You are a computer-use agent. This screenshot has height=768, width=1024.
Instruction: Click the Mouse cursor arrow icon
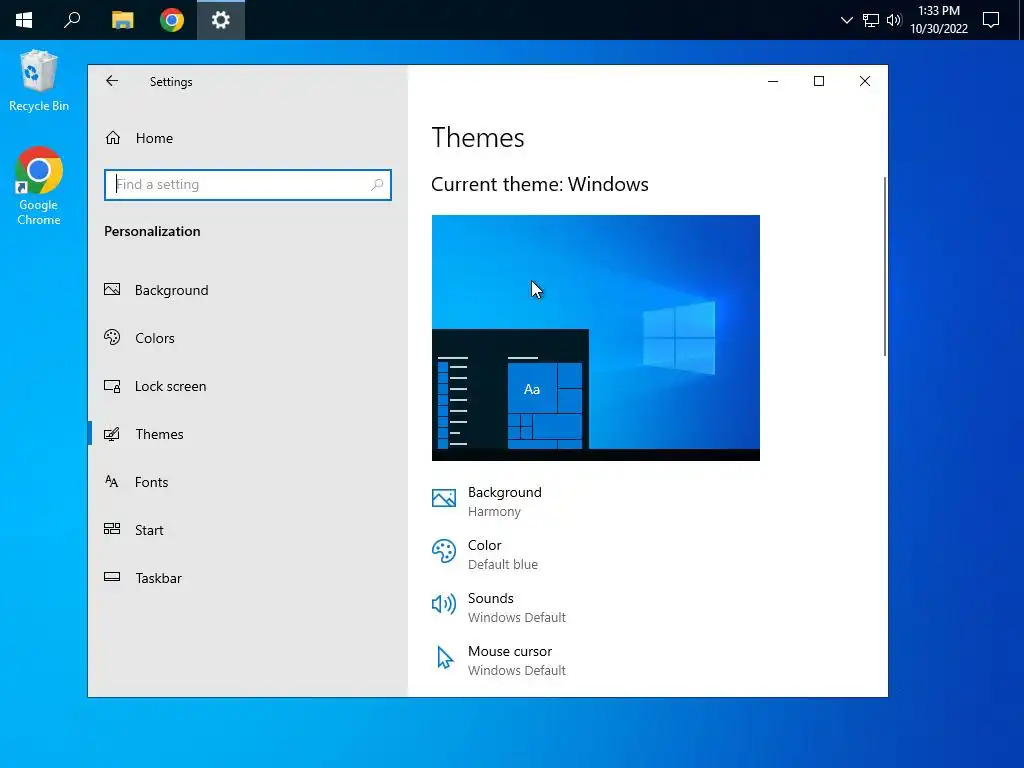pos(445,658)
